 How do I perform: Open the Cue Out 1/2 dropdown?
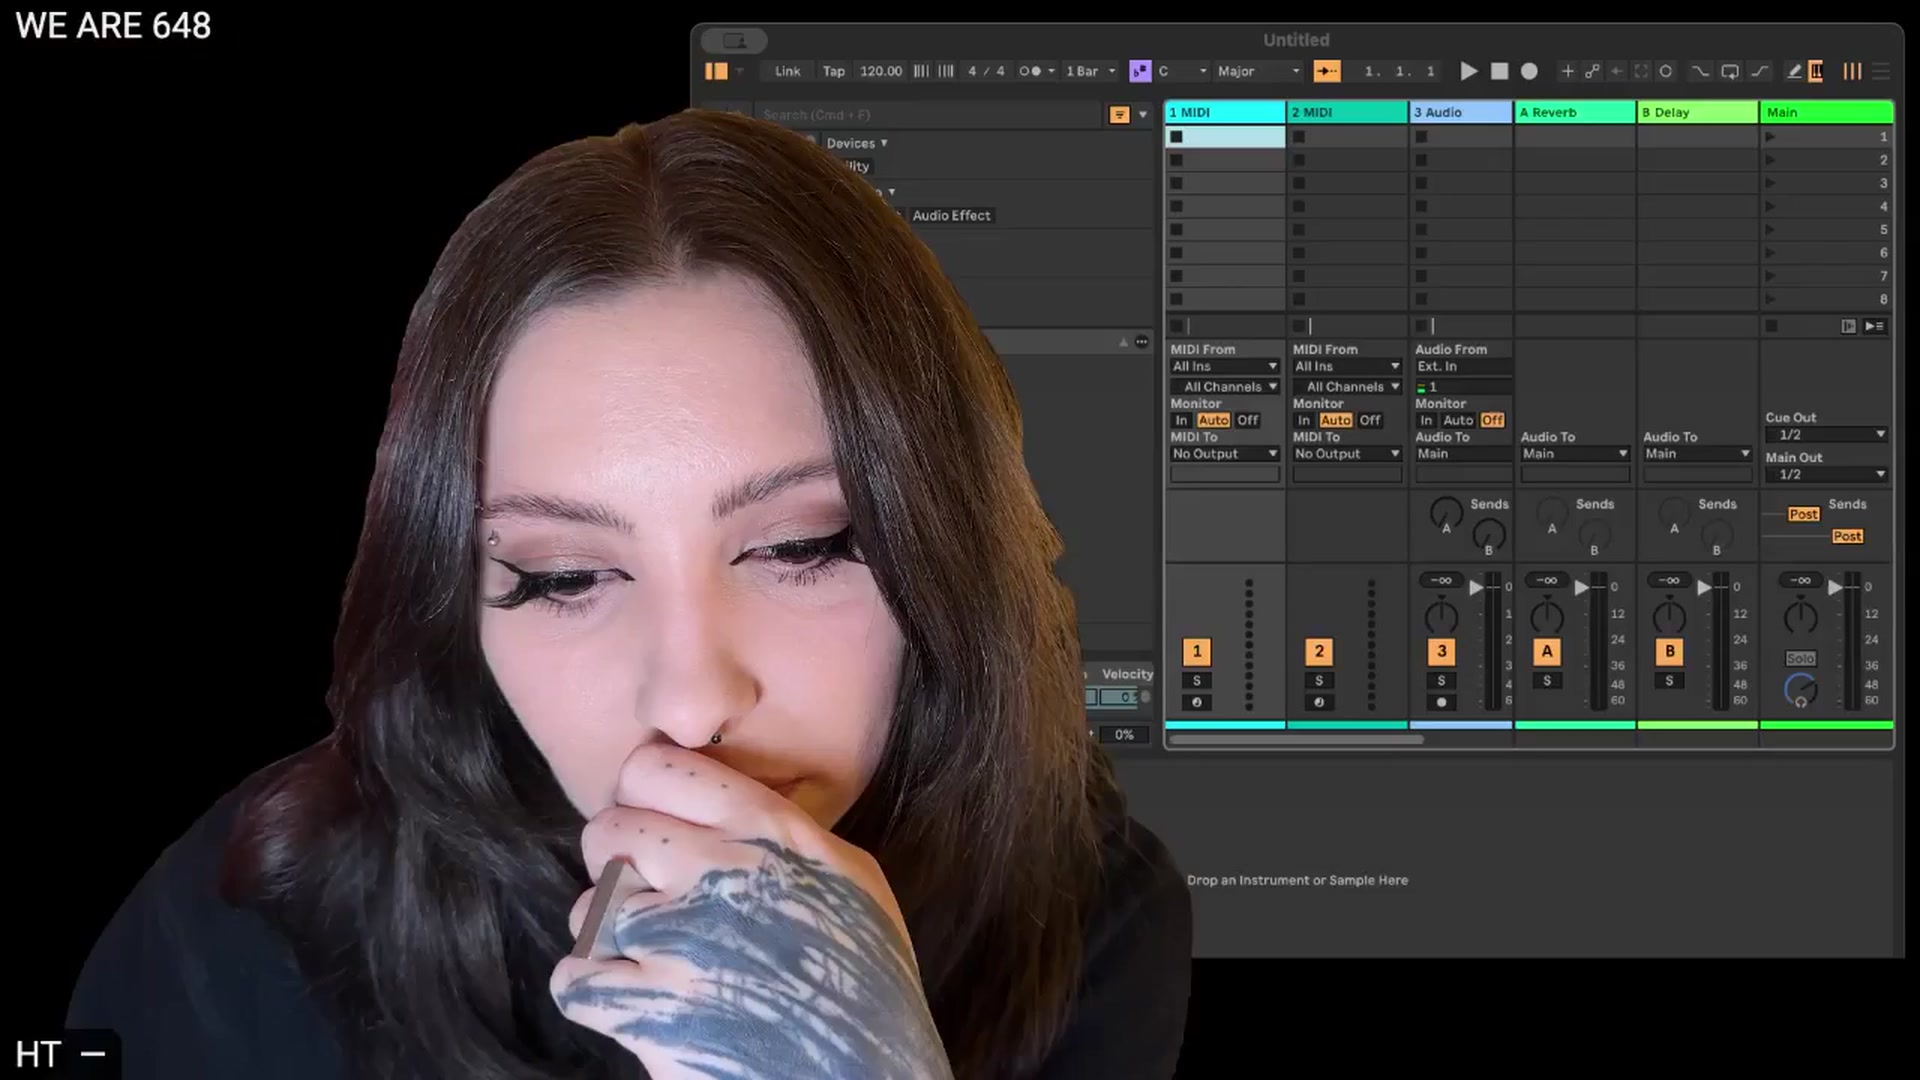(1826, 435)
